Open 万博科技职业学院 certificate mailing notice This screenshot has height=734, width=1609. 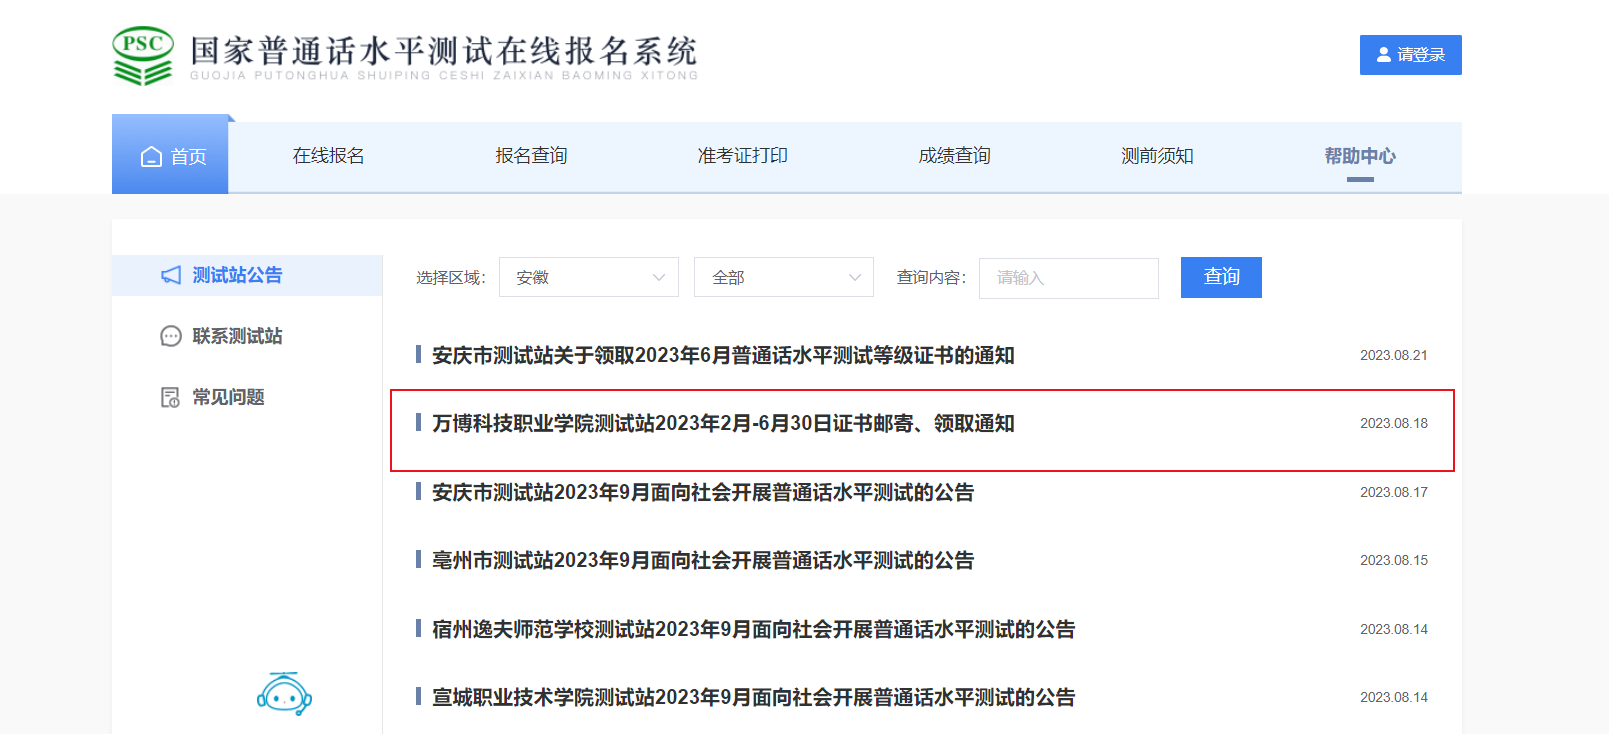coord(724,424)
